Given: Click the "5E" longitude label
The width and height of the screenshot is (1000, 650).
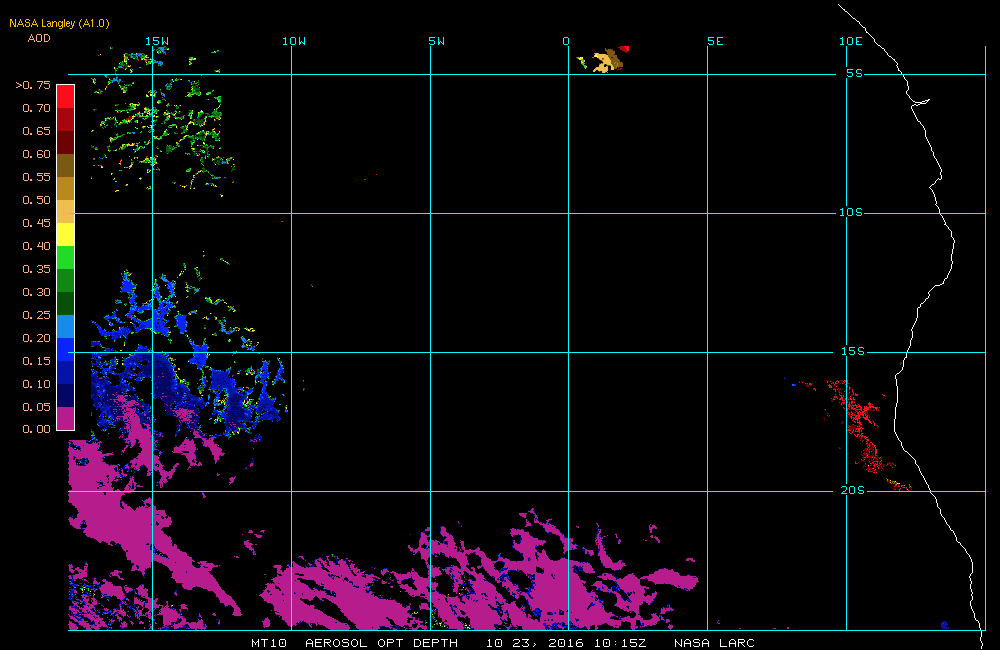Looking at the screenshot, I should click(x=716, y=41).
